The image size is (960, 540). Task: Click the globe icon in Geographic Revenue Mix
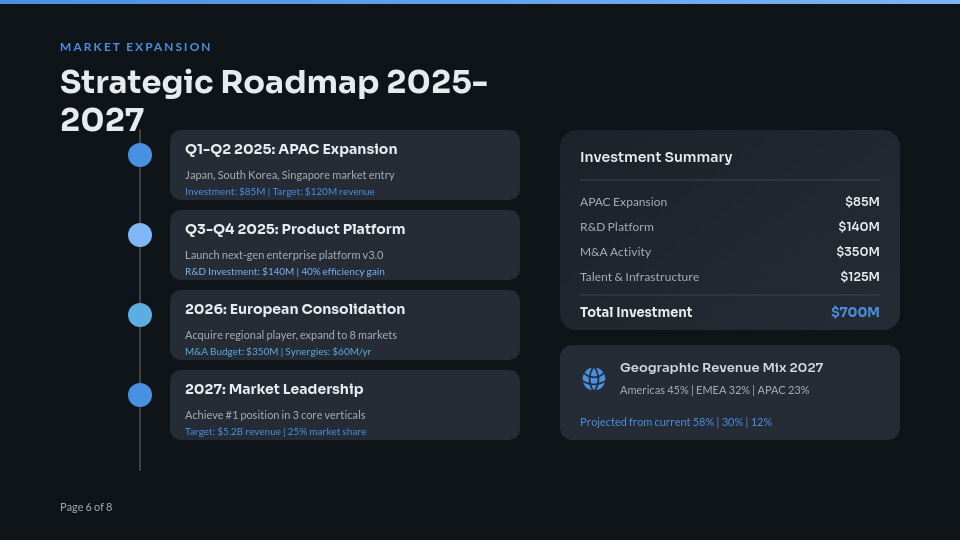[x=594, y=378]
